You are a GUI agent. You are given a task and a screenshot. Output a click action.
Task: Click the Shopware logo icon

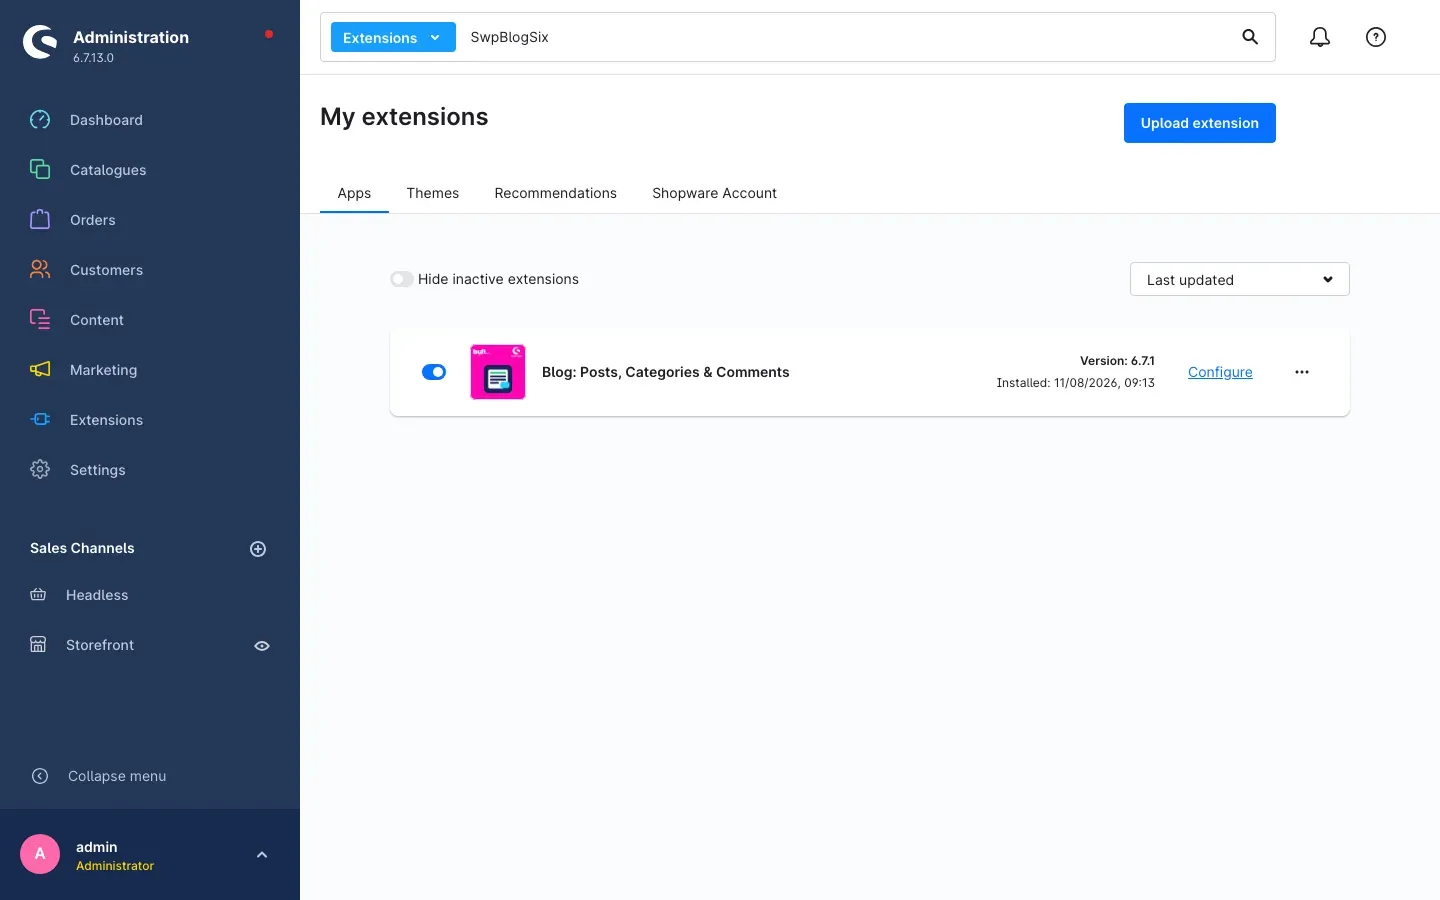pyautogui.click(x=40, y=42)
